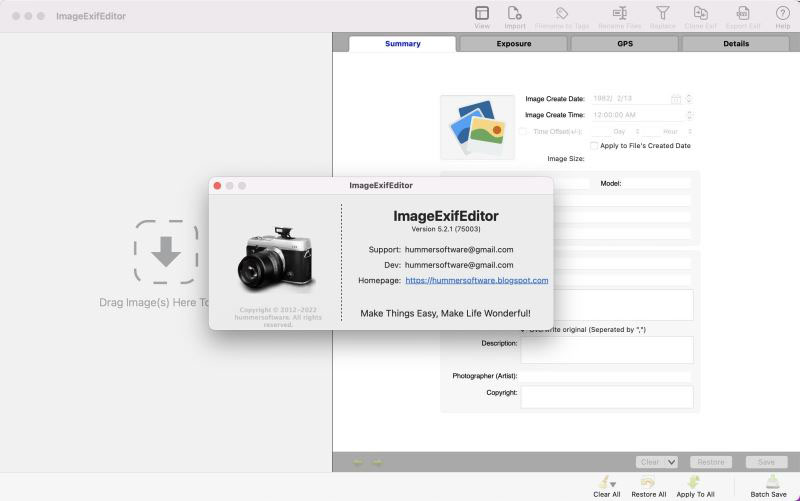This screenshot has width=800, height=501.
Task: Click the camera icon in About dialog
Action: pos(276,260)
